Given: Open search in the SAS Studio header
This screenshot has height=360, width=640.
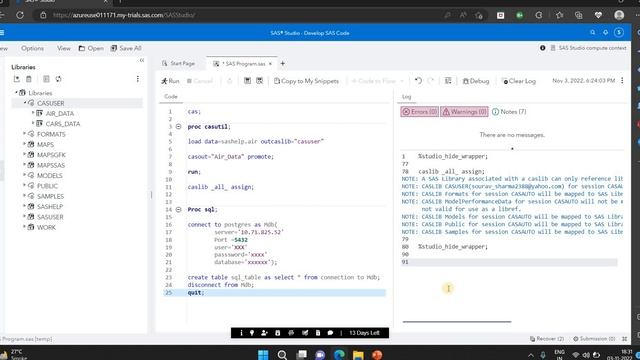Looking at the screenshot, I should point(592,32).
